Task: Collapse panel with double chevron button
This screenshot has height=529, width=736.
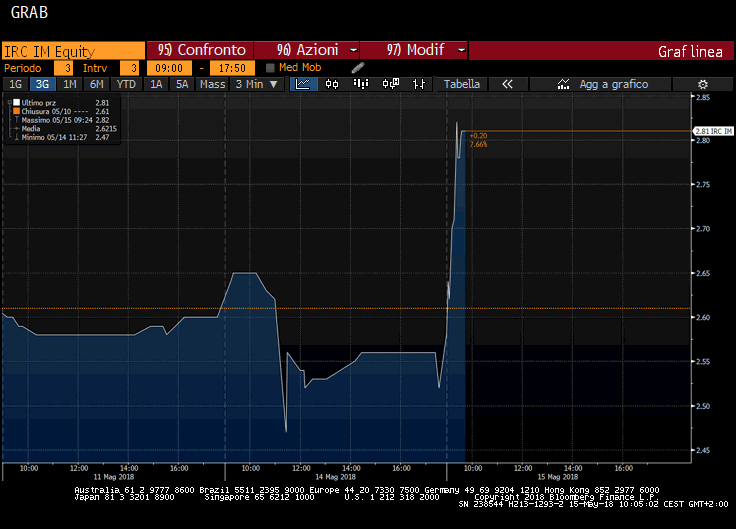Action: 507,84
